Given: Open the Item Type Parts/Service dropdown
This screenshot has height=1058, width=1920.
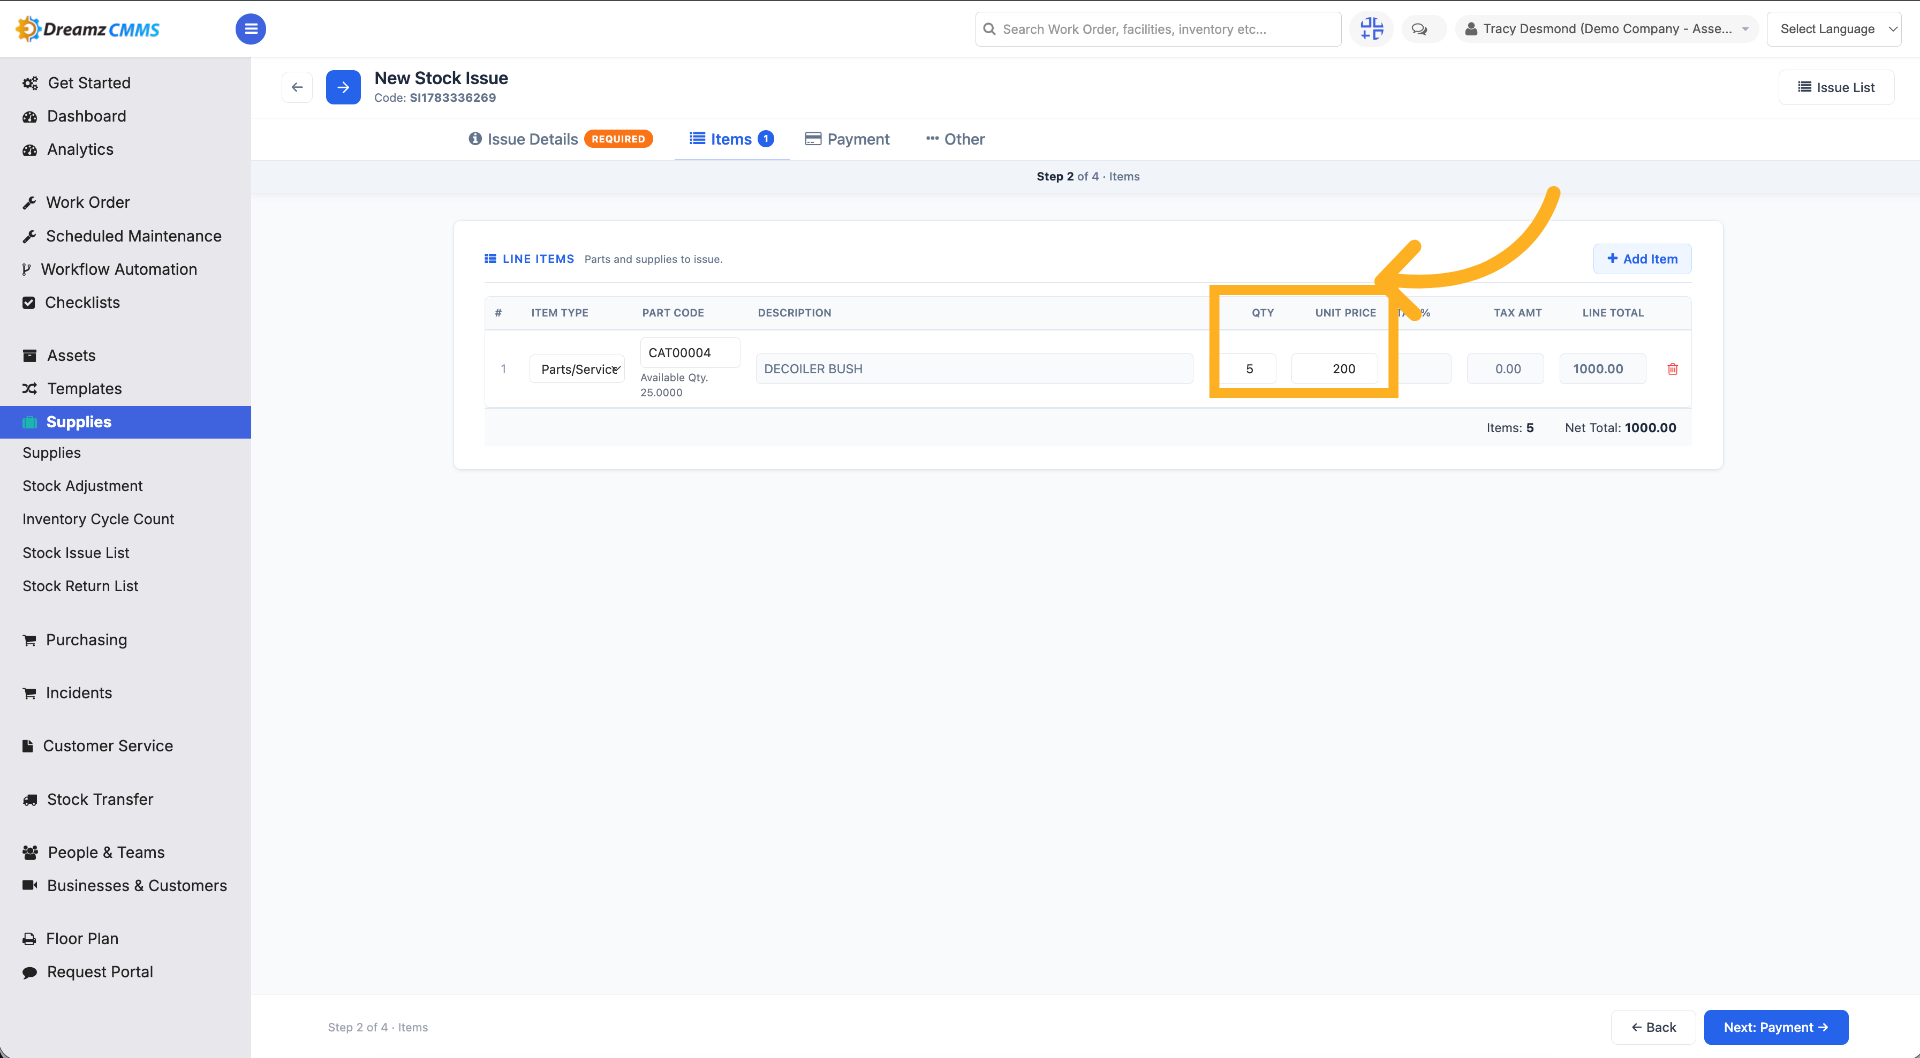Looking at the screenshot, I should [x=578, y=369].
